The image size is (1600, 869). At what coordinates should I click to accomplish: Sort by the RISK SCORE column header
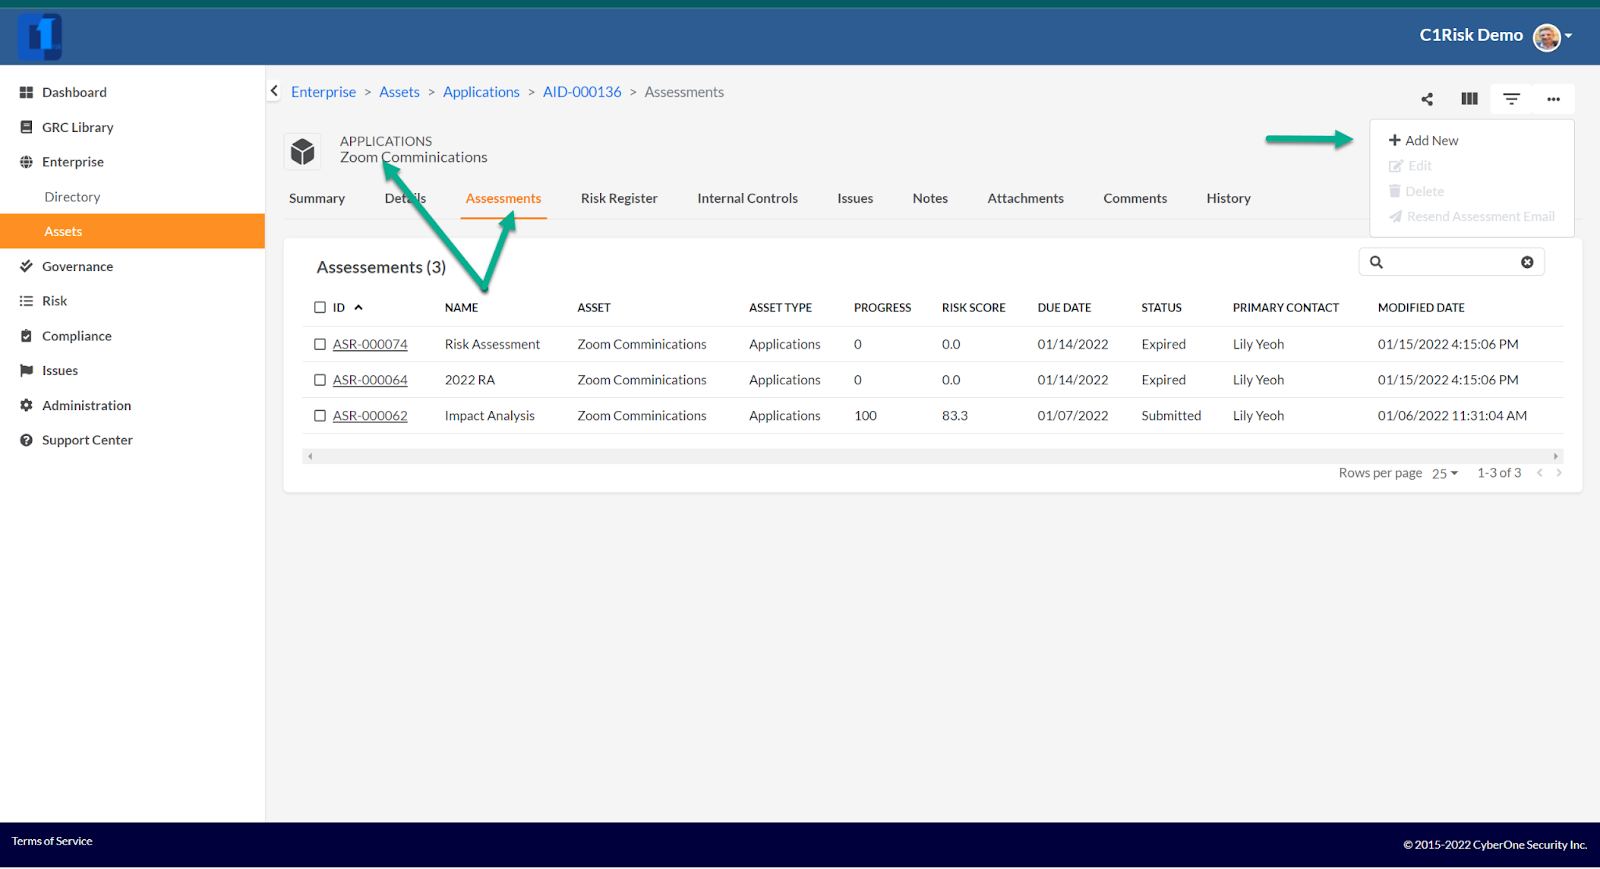click(x=973, y=308)
